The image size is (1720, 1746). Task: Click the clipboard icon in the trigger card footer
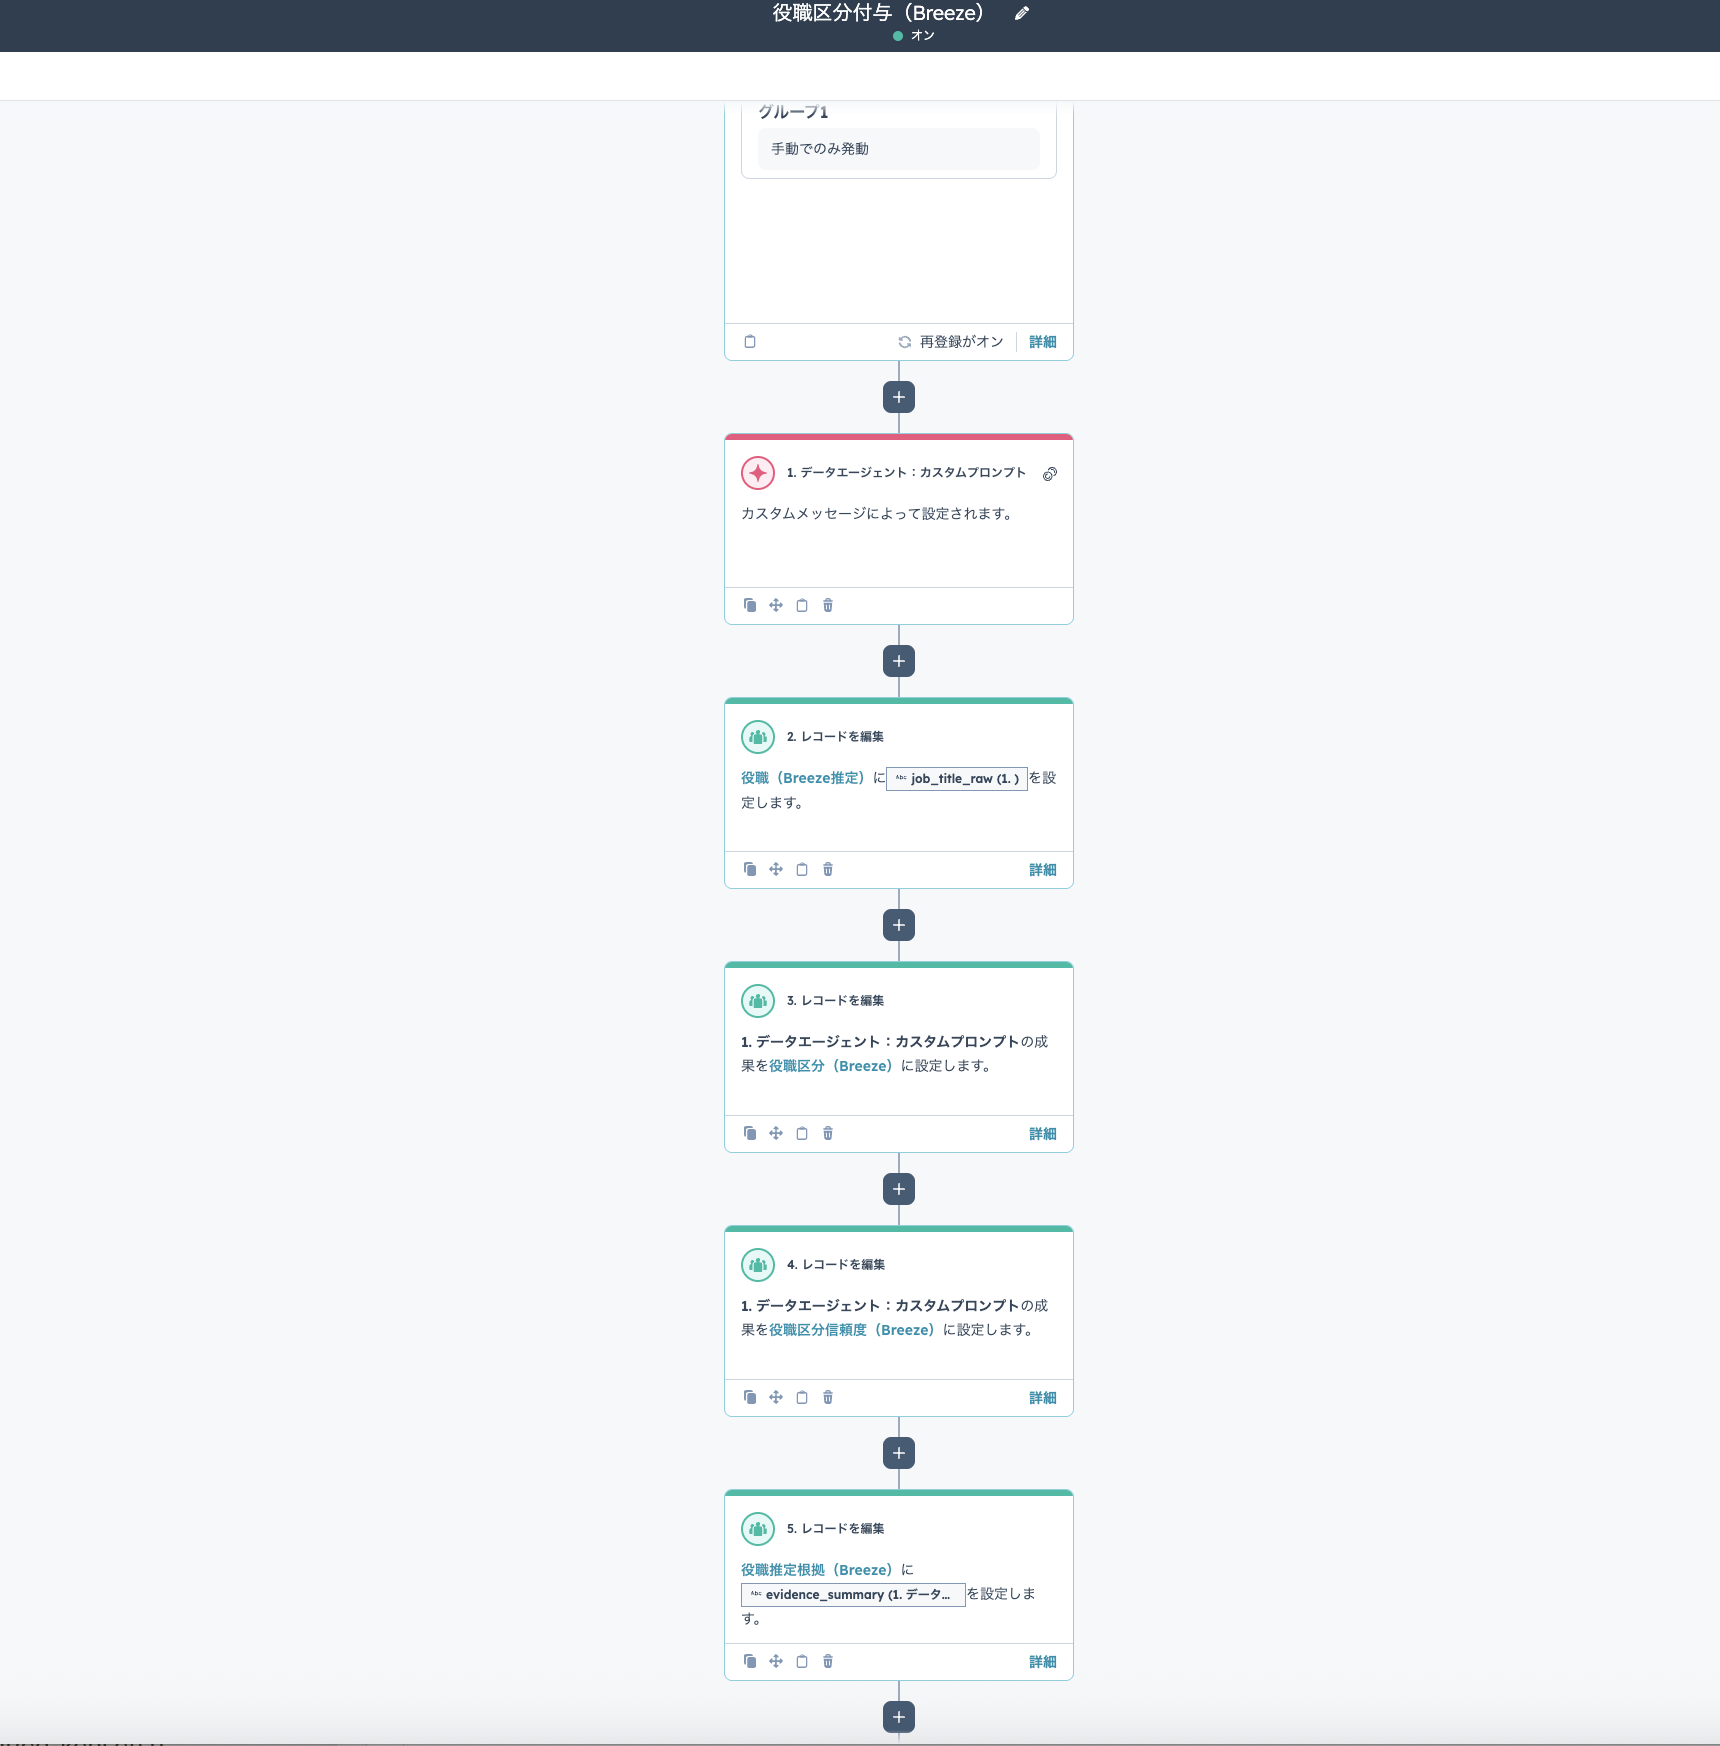click(750, 342)
